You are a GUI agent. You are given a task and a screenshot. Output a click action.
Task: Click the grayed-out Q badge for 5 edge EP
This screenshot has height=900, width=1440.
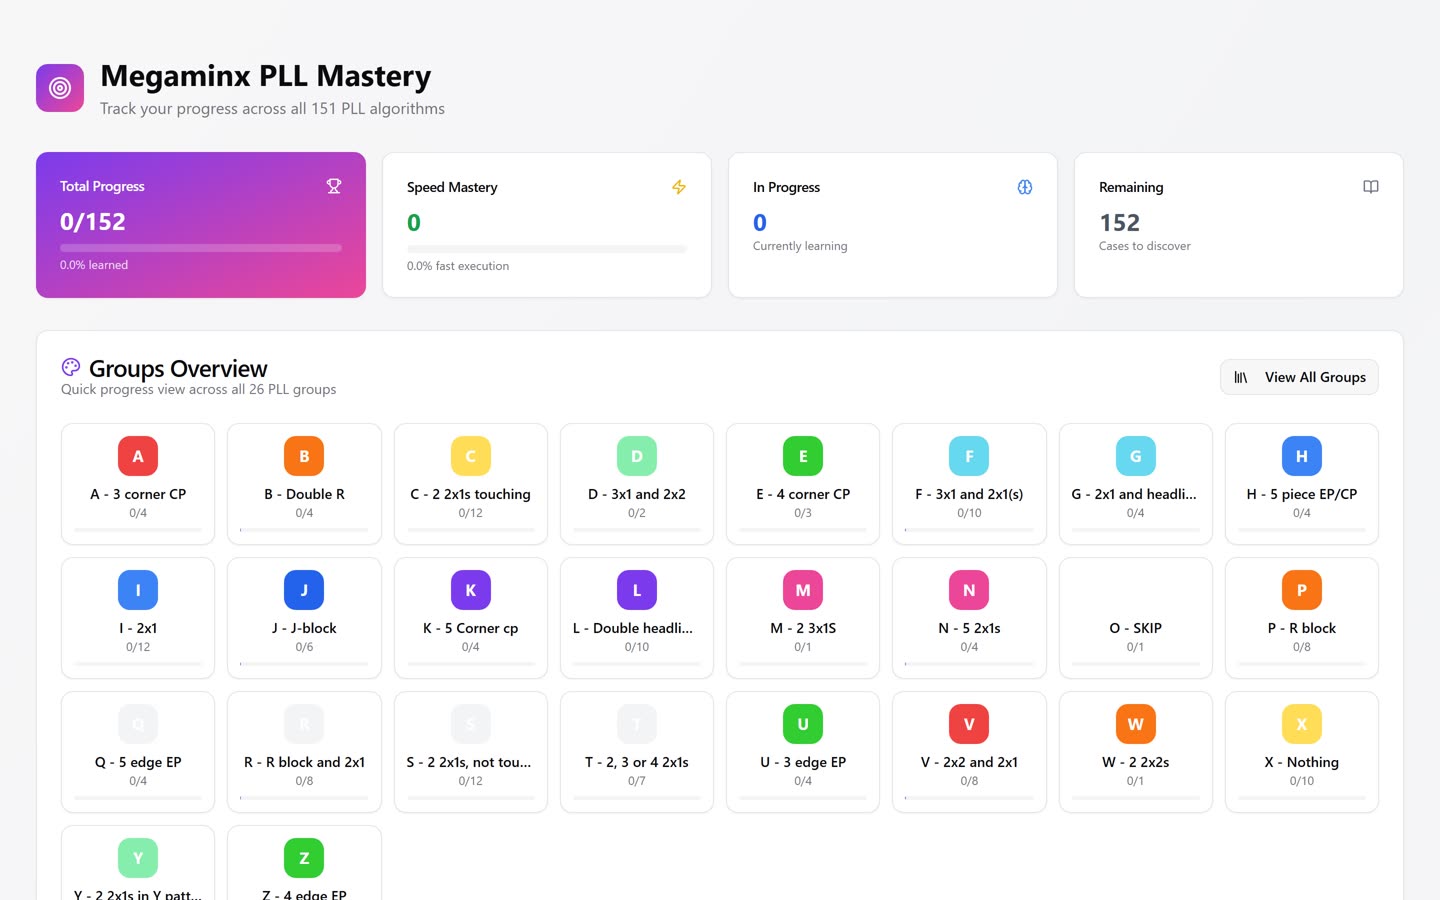point(138,724)
